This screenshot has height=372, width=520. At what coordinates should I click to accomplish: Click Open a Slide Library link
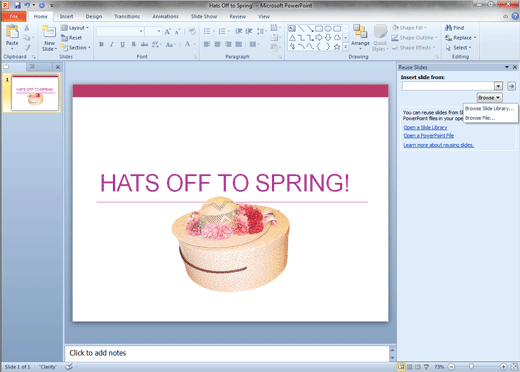pos(425,127)
